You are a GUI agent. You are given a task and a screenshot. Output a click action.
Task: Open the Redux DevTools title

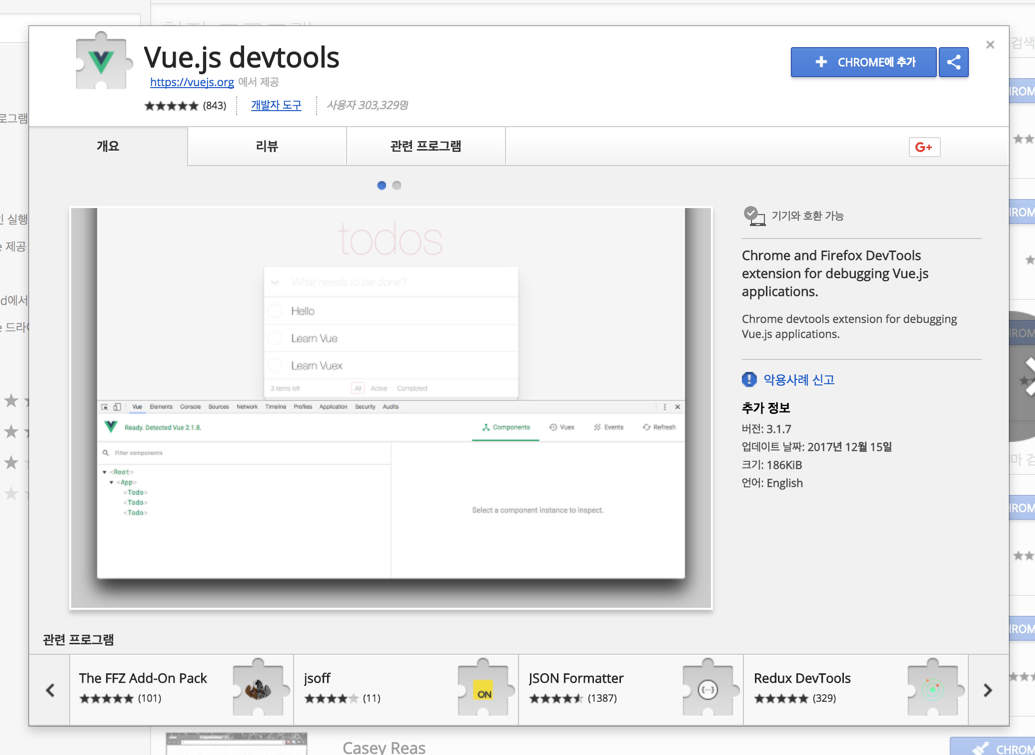coord(802,678)
